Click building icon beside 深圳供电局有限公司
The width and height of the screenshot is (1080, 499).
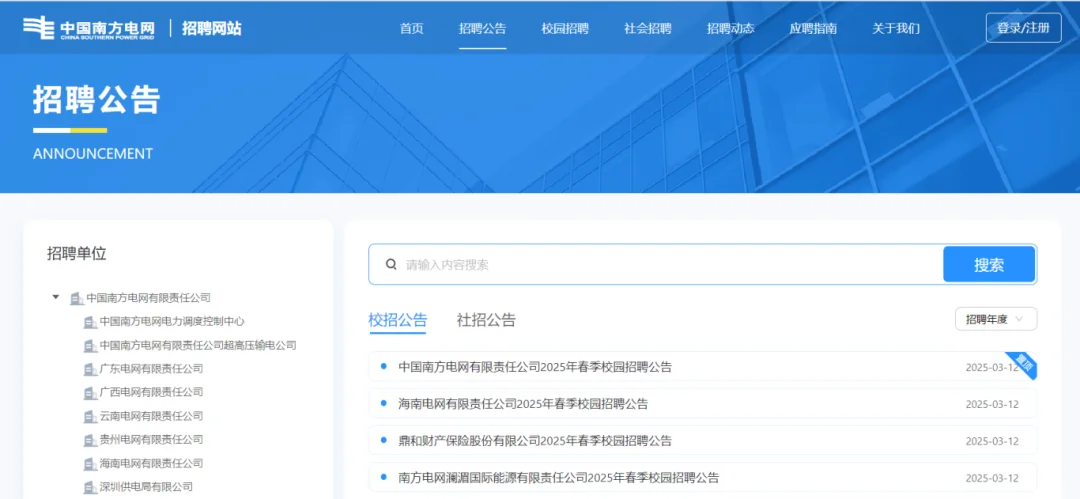[90, 487]
